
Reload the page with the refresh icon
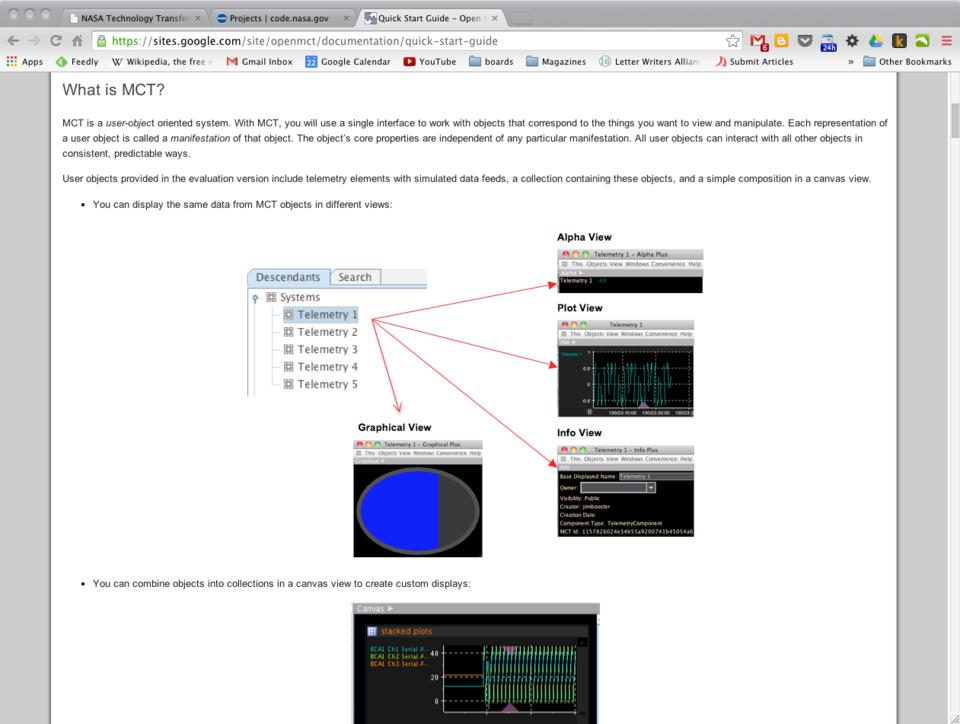tap(56, 41)
